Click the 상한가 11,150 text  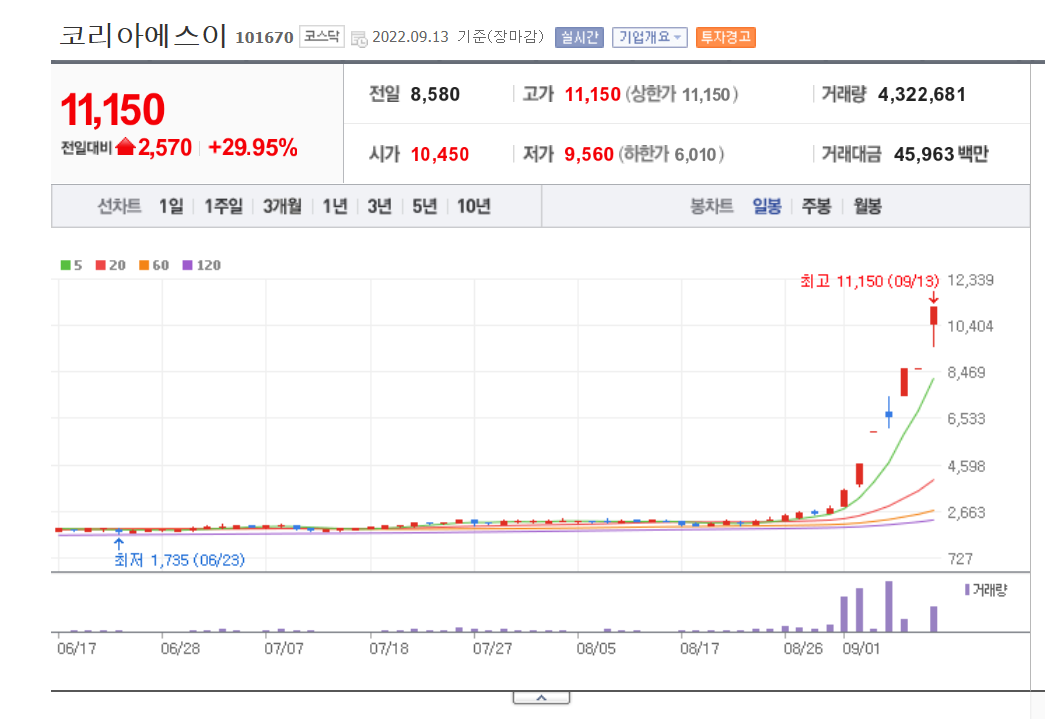coord(681,94)
